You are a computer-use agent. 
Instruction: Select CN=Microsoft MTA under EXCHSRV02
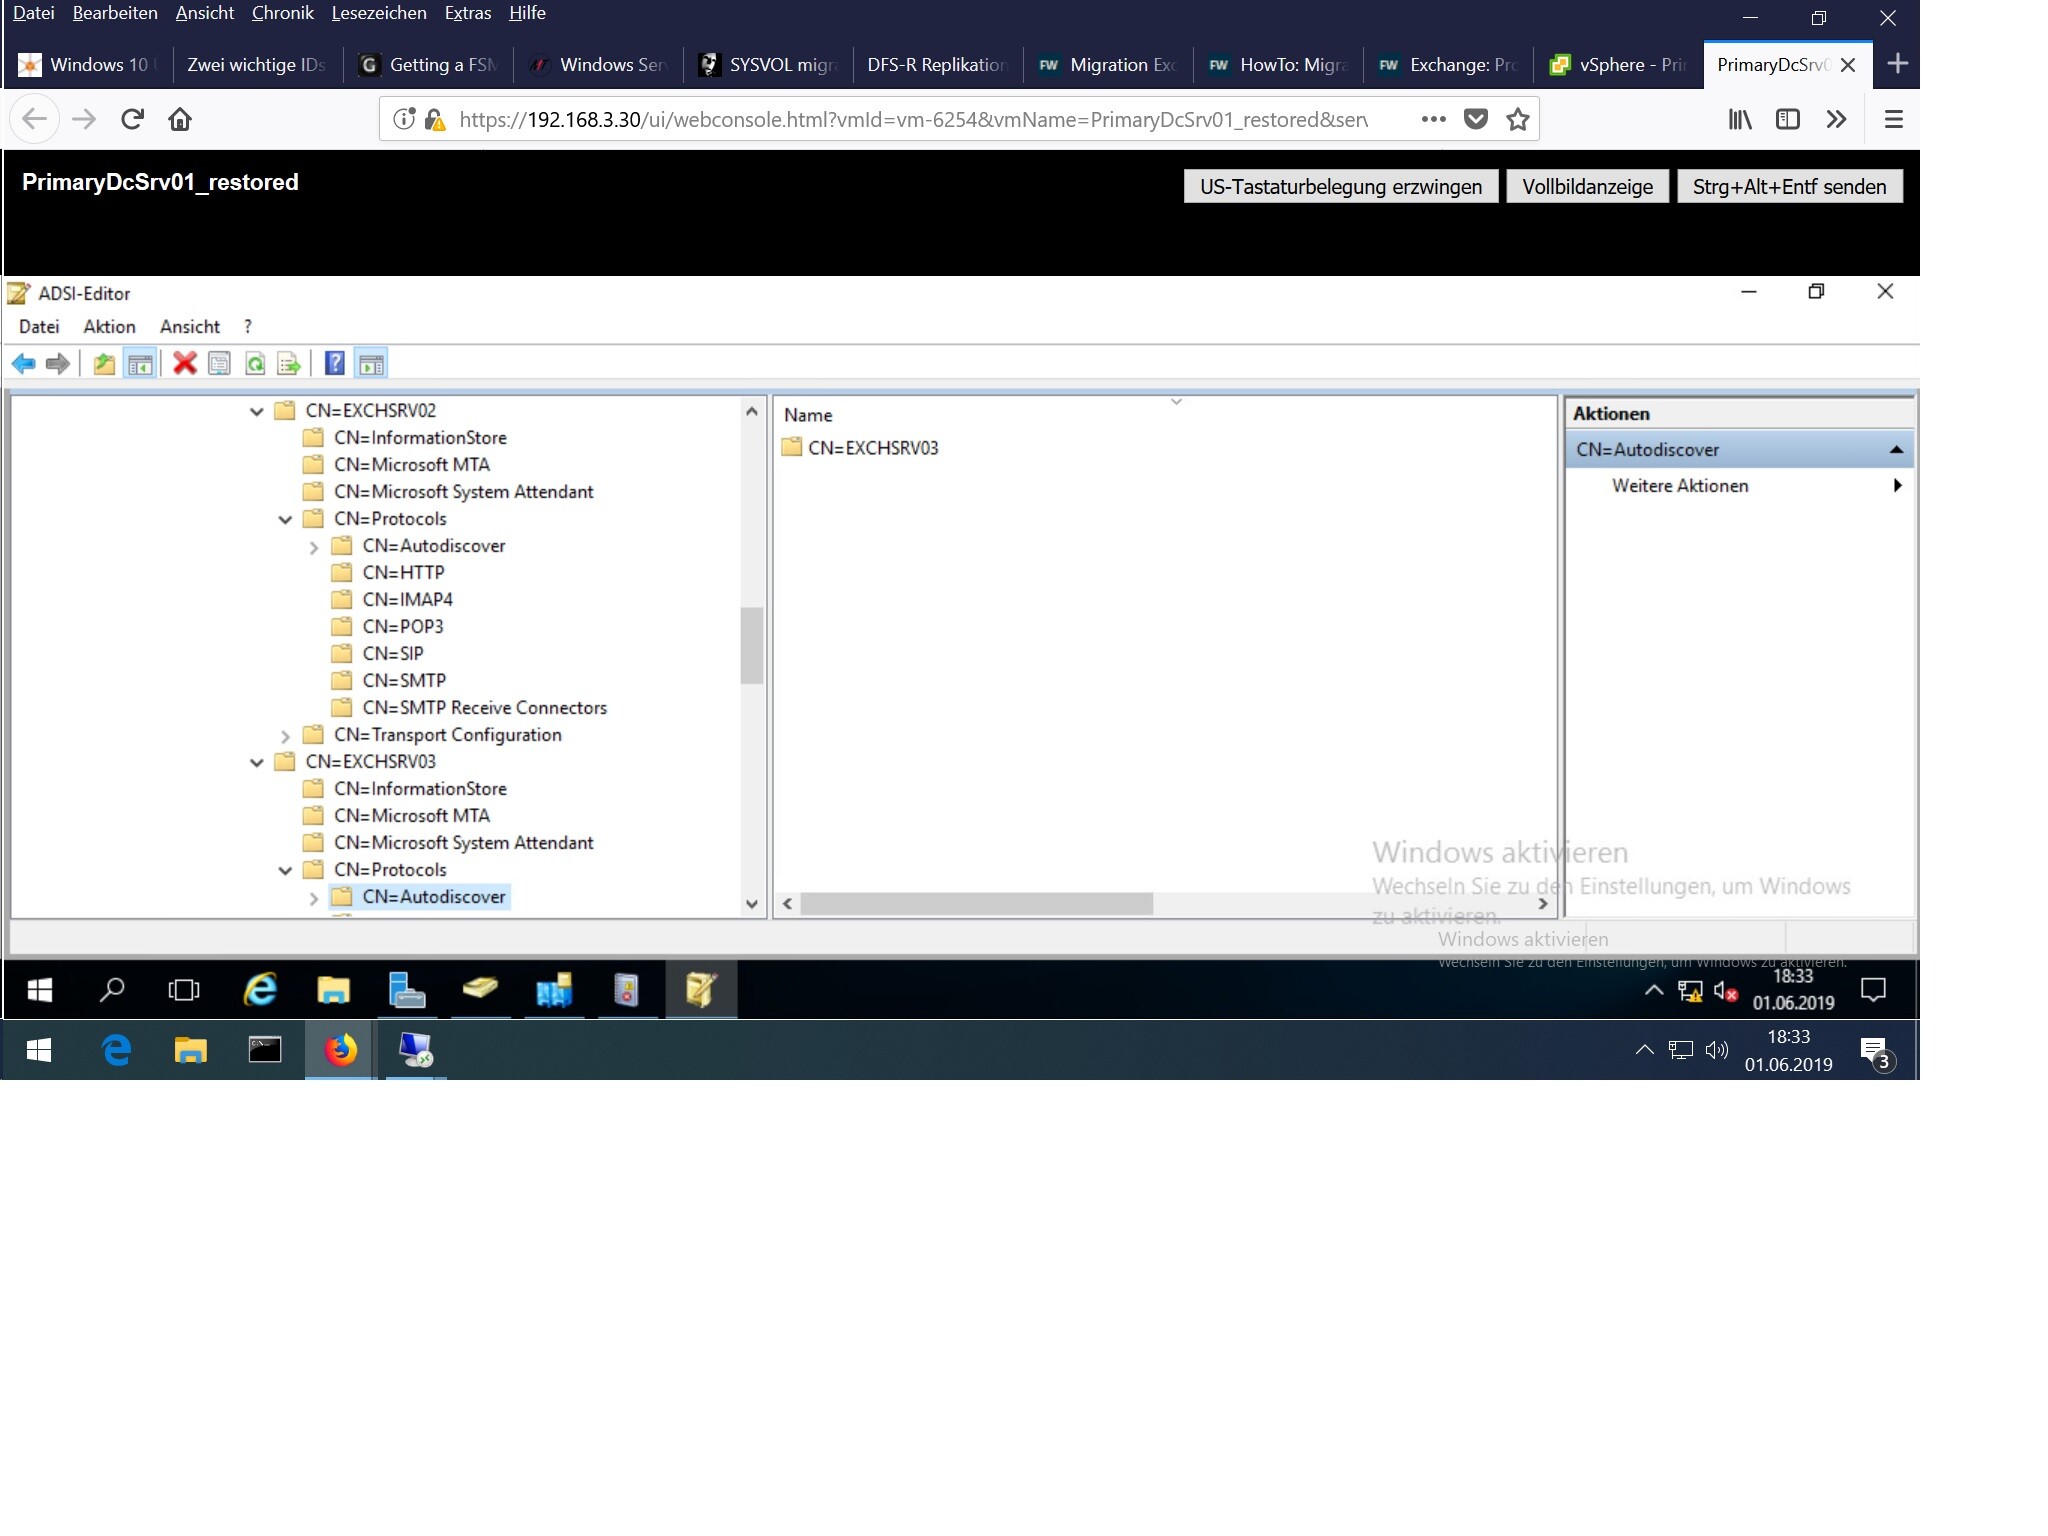click(x=412, y=465)
